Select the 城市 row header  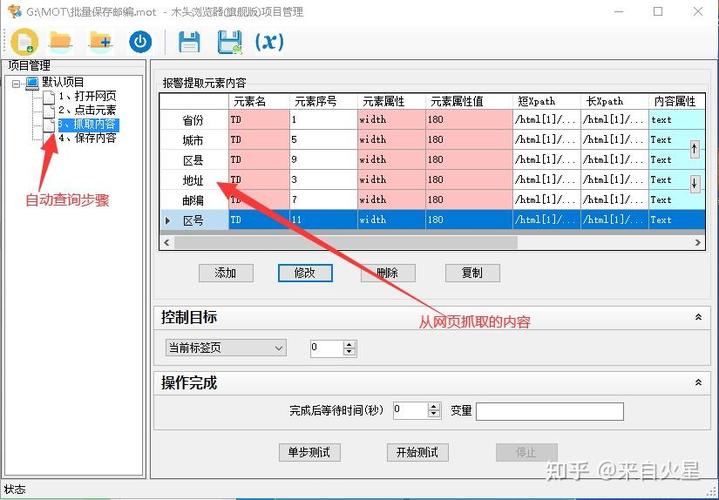194,139
